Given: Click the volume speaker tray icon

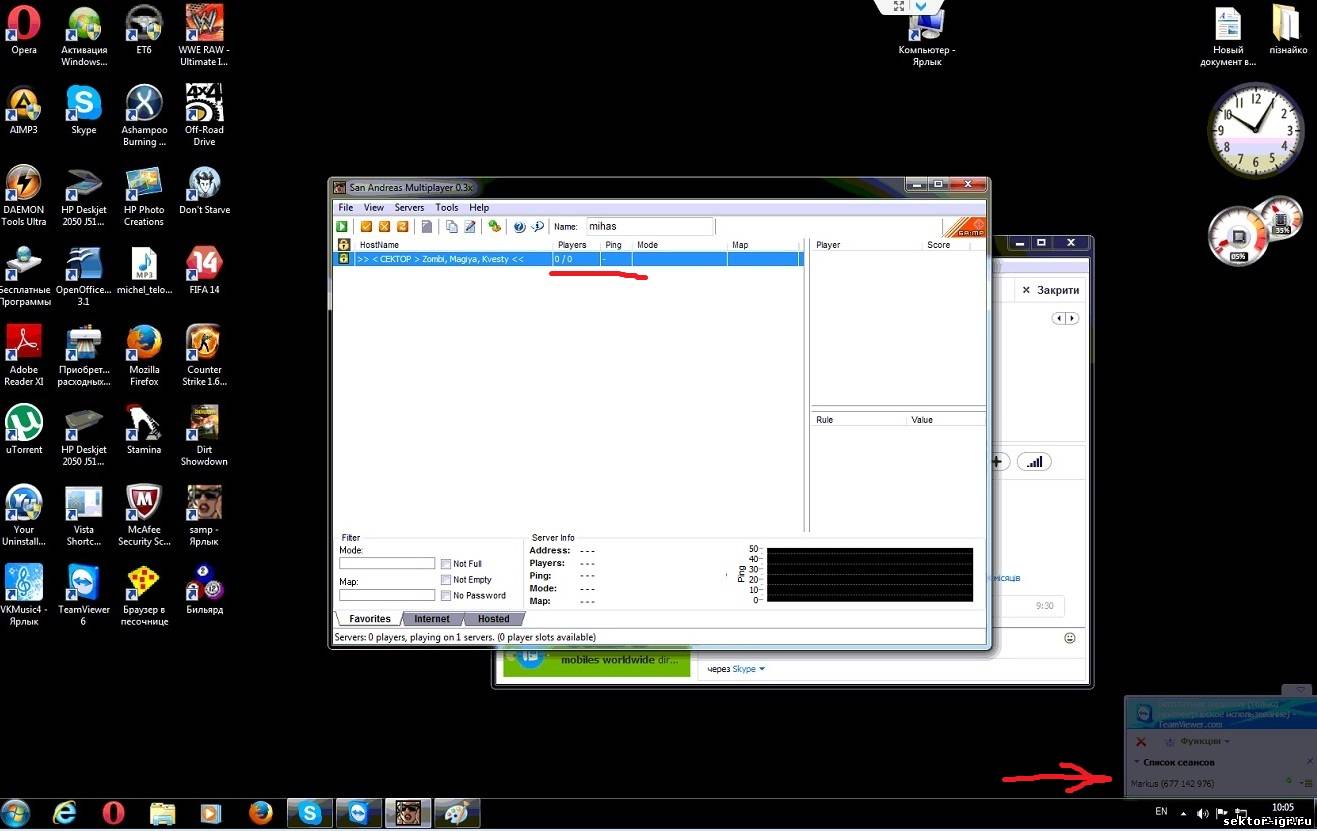Looking at the screenshot, I should [1203, 813].
